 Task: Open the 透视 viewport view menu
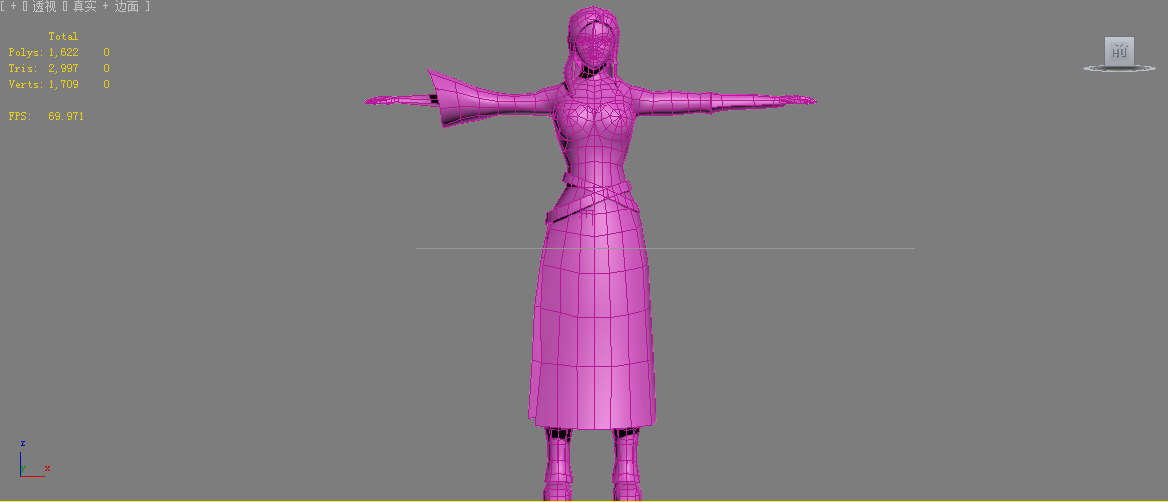pos(44,6)
